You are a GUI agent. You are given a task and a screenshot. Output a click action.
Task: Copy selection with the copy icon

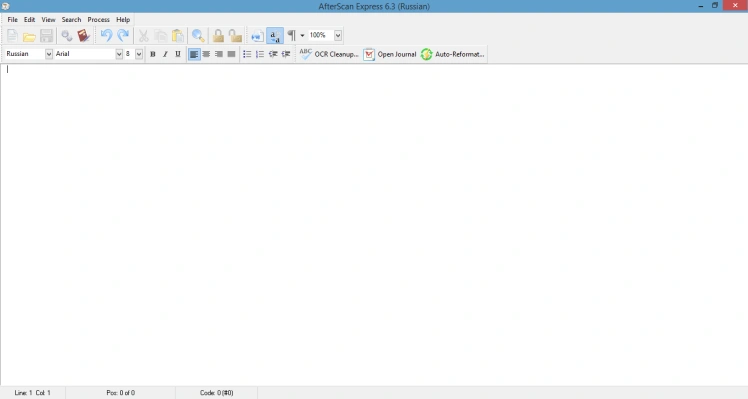point(161,36)
